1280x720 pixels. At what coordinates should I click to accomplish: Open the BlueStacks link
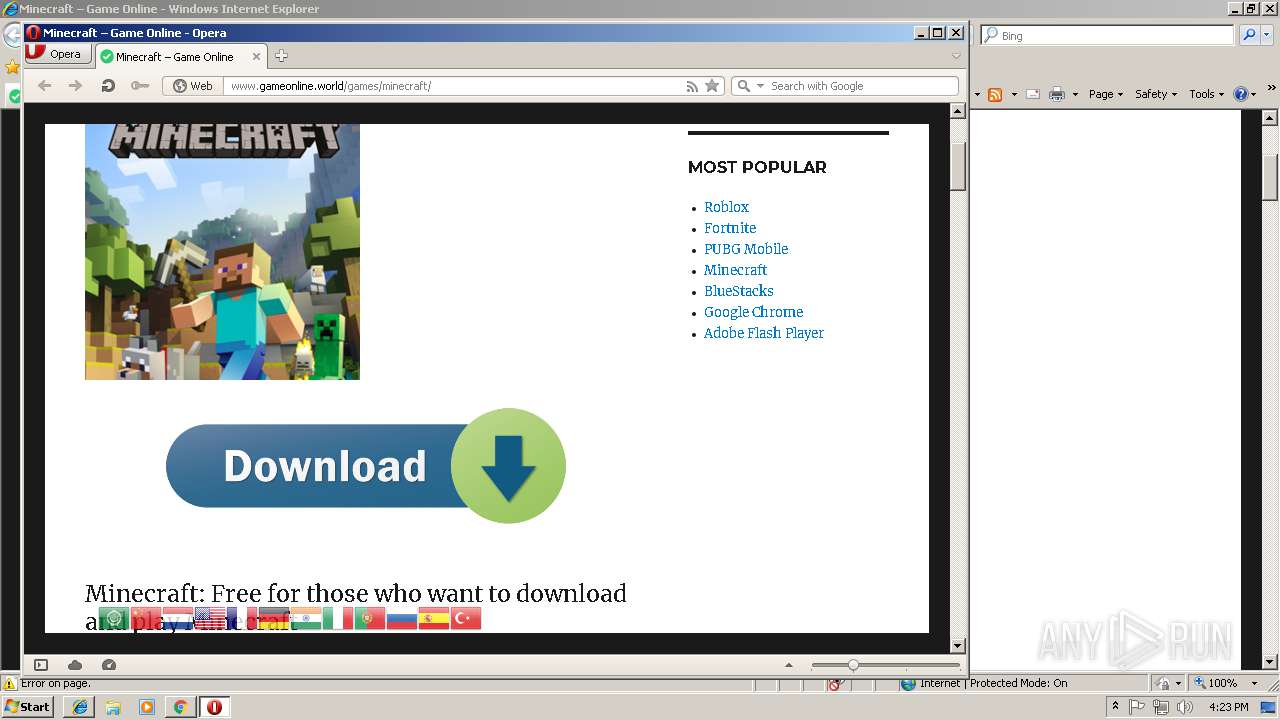[738, 291]
